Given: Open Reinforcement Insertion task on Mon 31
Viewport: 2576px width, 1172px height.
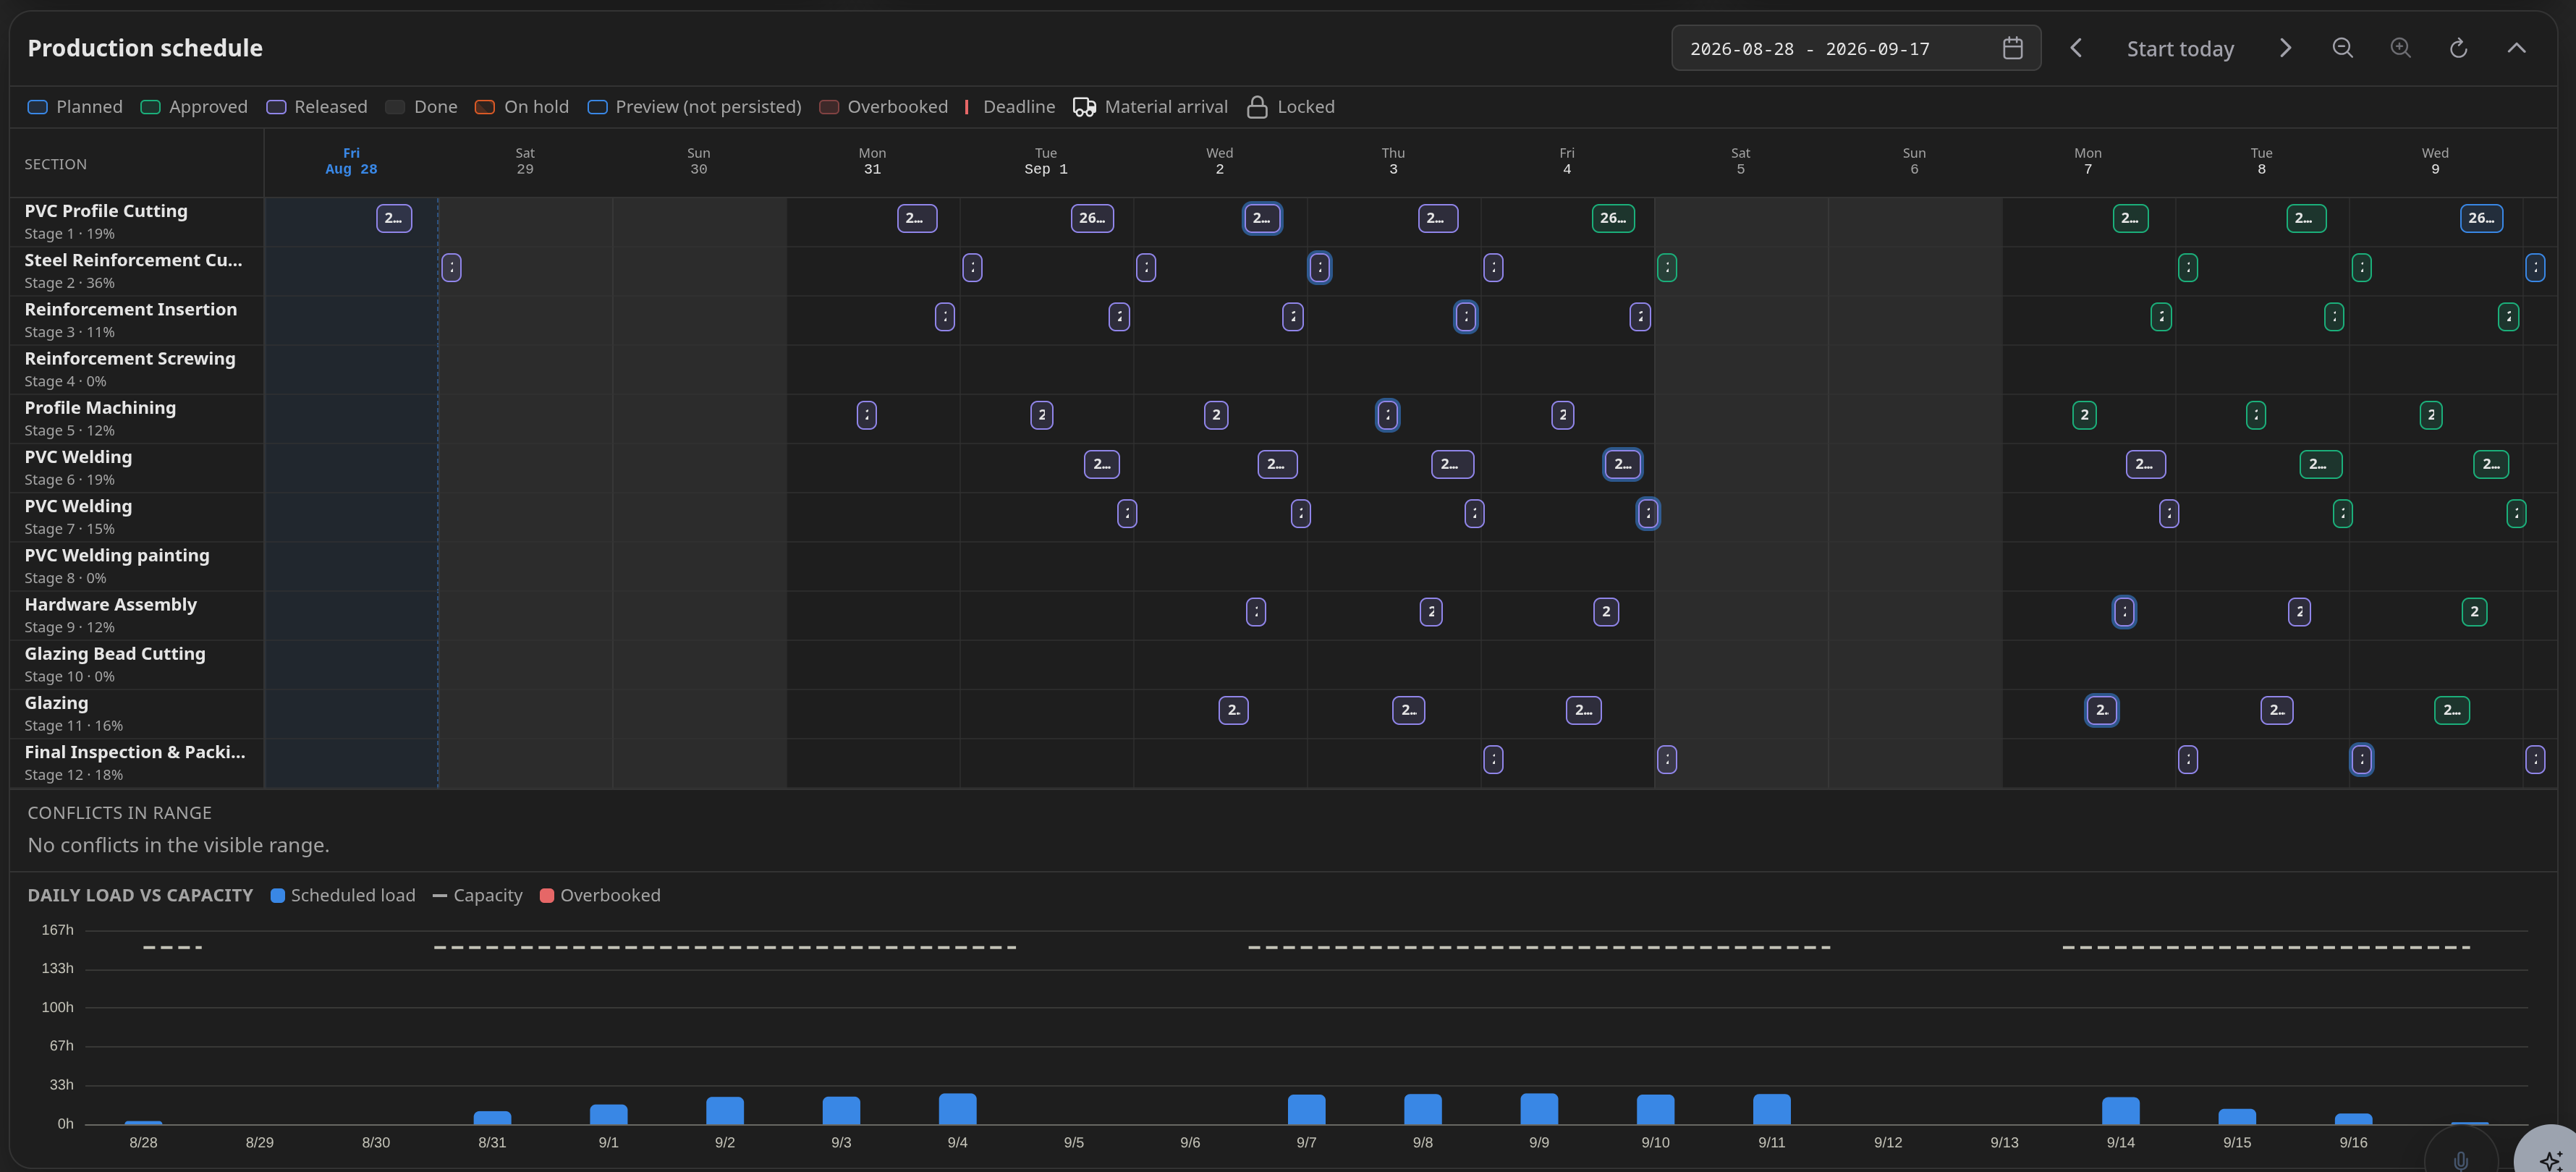Looking at the screenshot, I should pos(945,316).
